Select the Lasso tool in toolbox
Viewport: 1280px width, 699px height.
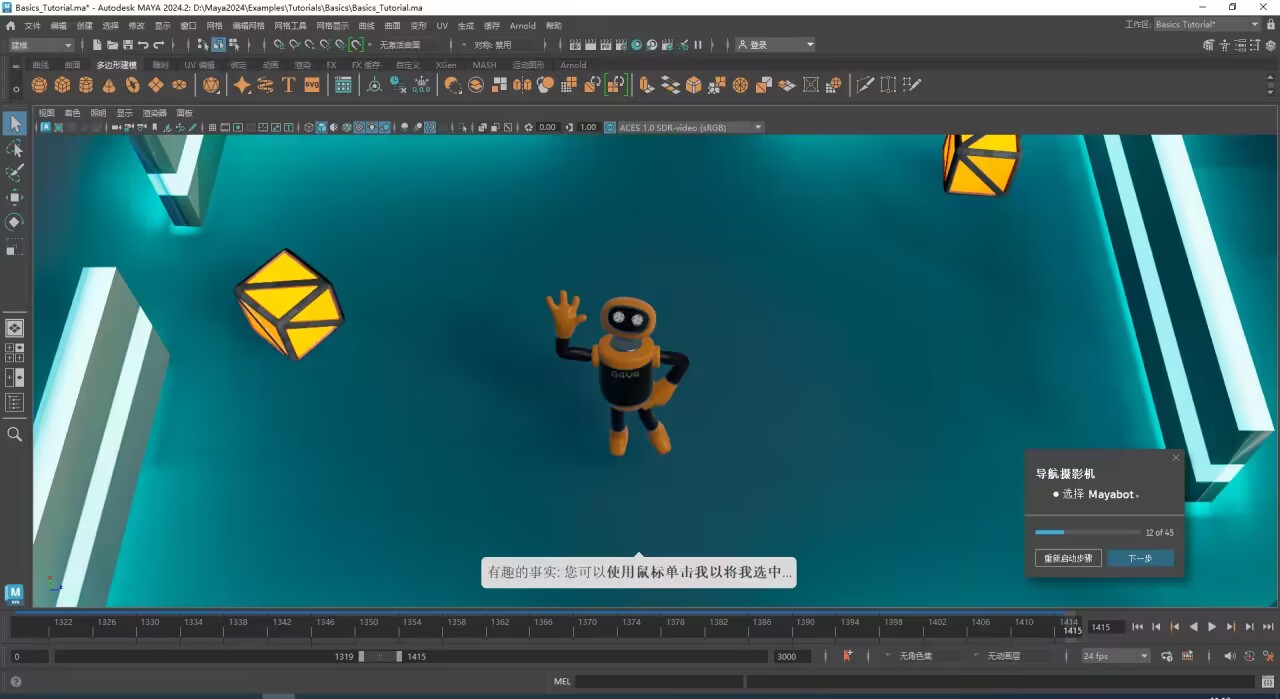15,149
